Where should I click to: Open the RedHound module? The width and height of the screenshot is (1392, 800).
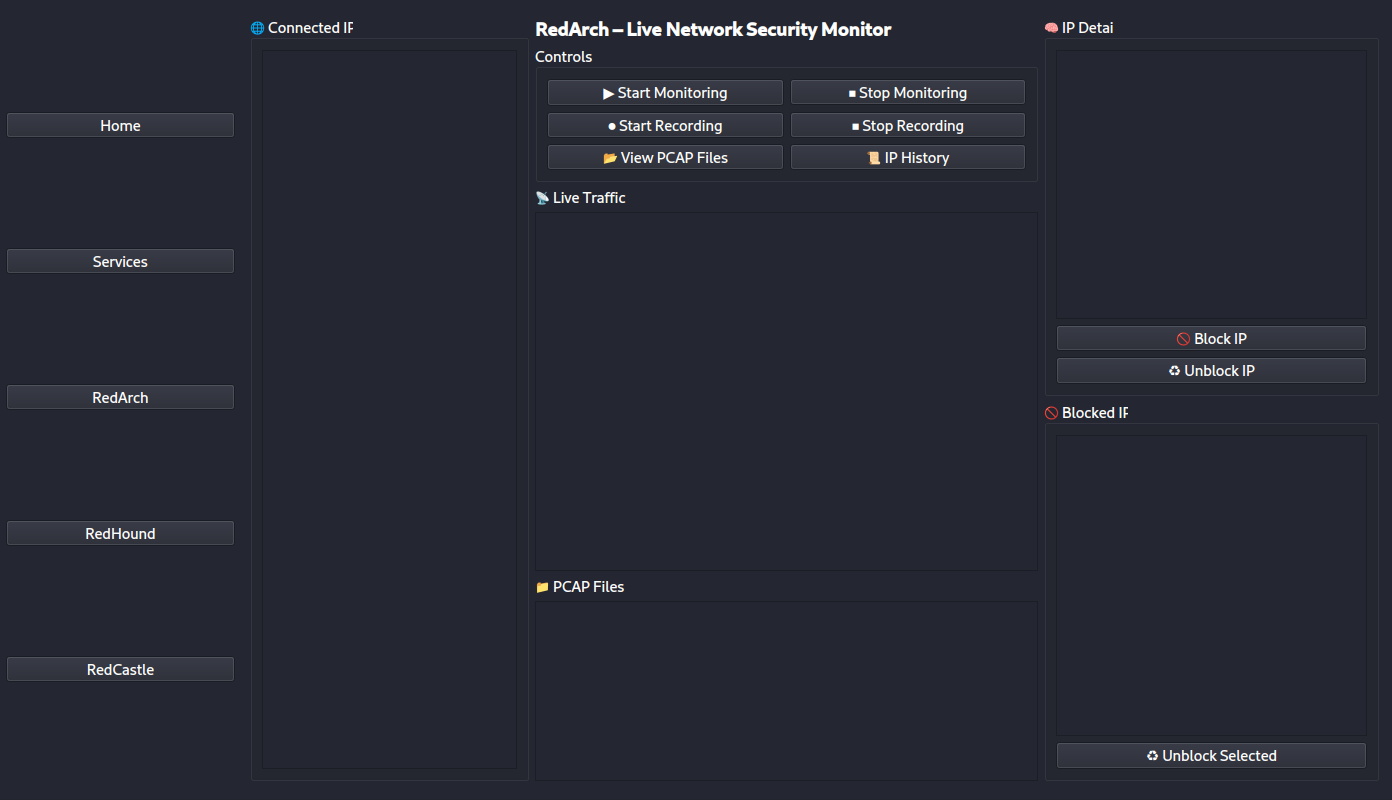(x=120, y=533)
